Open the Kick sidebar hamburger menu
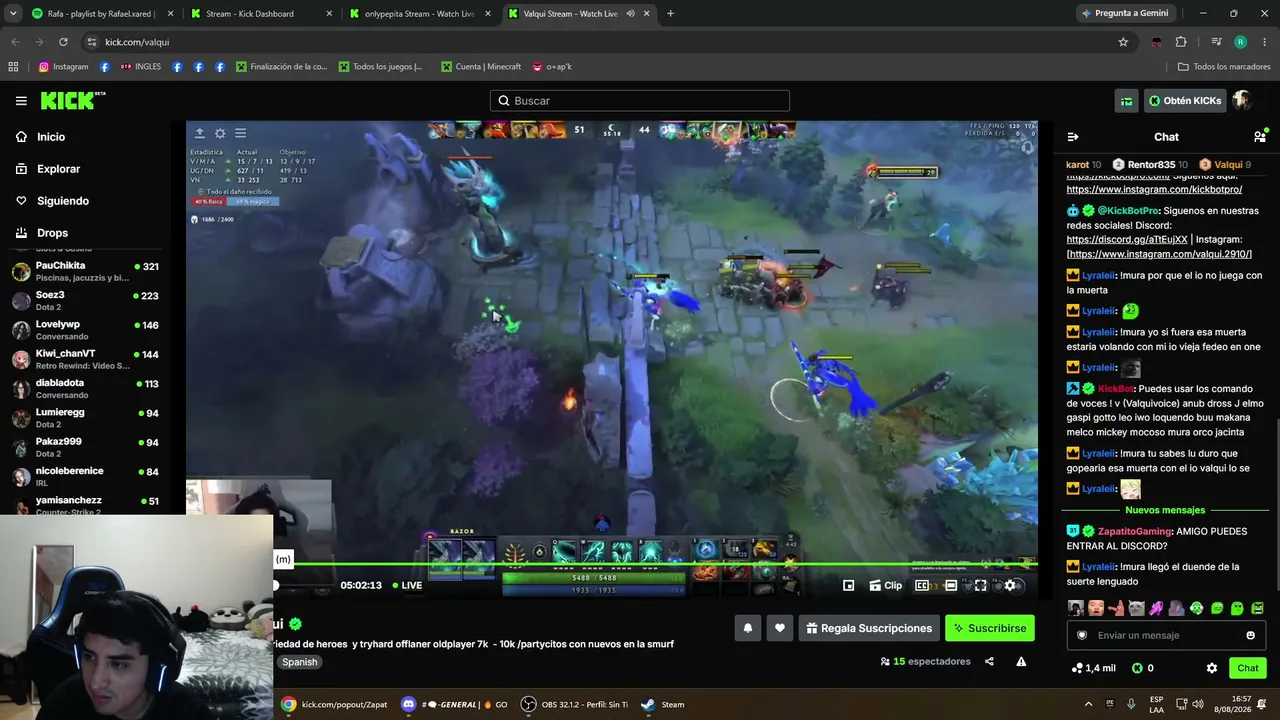 [21, 101]
